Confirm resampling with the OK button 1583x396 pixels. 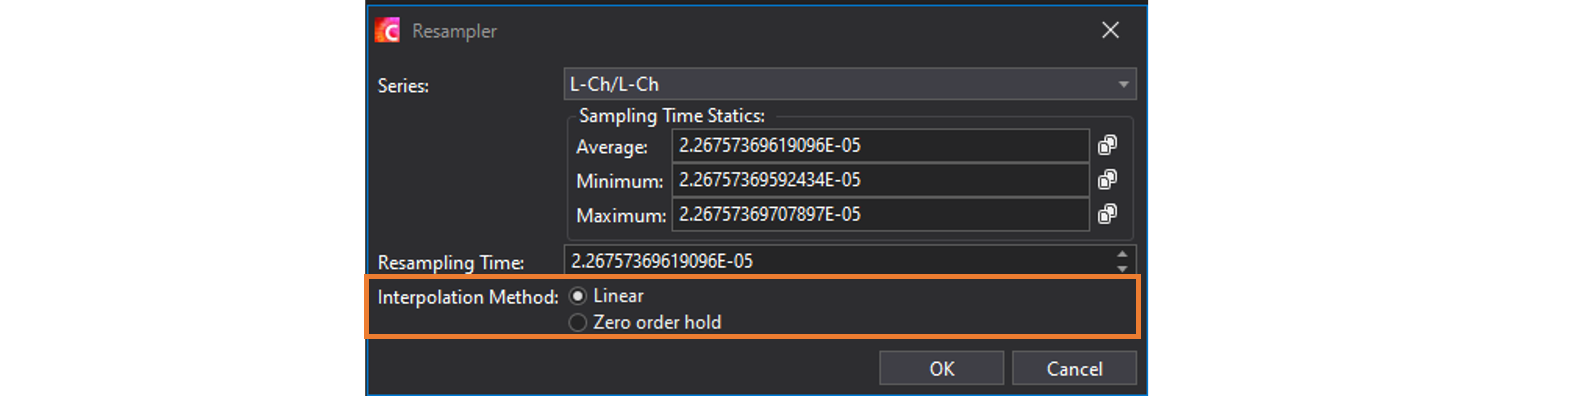coord(941,368)
